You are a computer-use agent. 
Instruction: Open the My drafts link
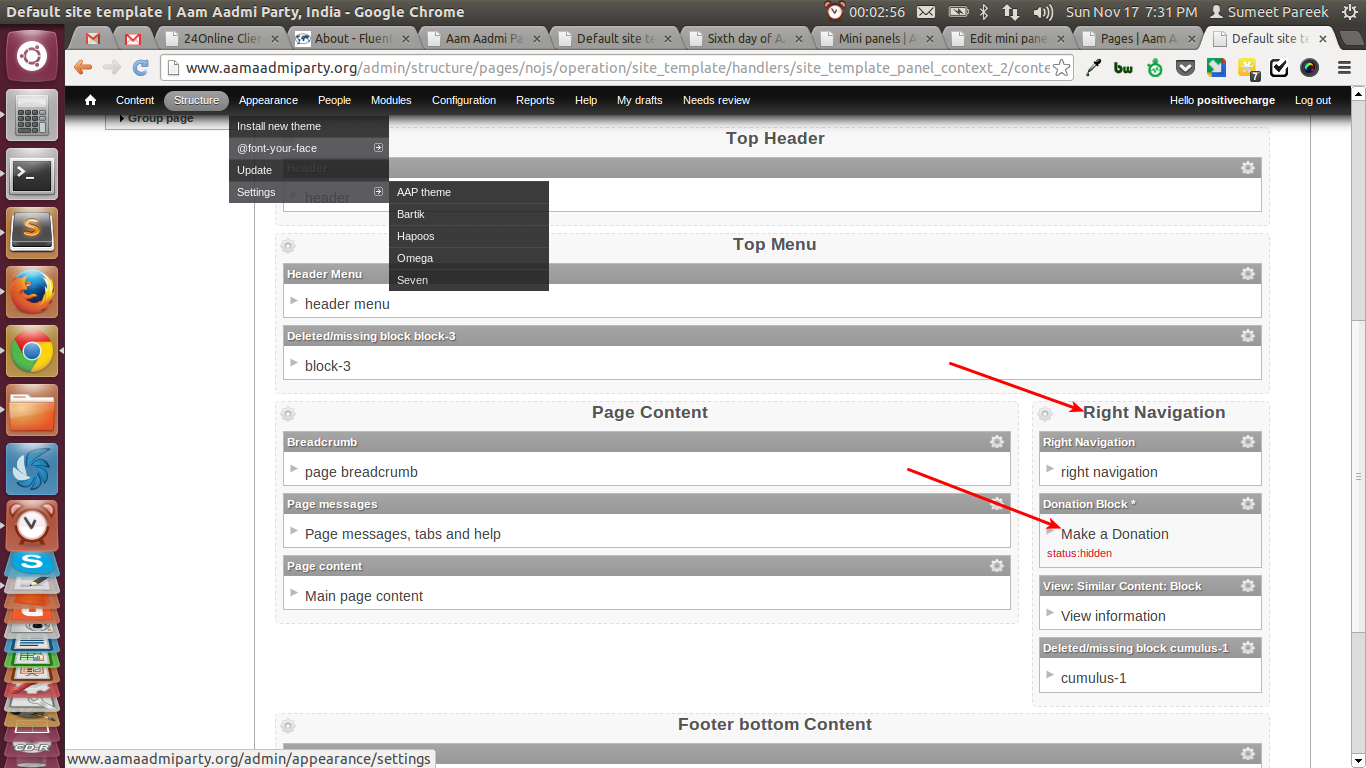pos(639,100)
